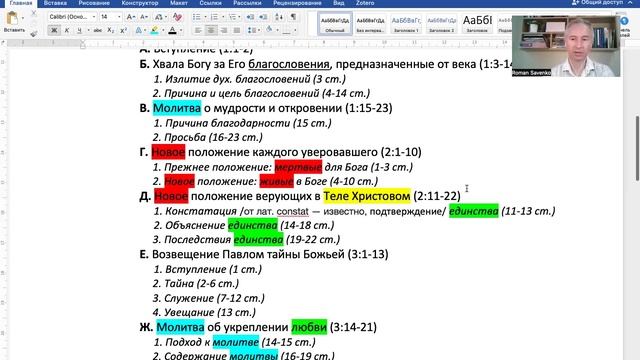
Task: Open the Zotero ribbon tab
Action: tap(365, 3)
